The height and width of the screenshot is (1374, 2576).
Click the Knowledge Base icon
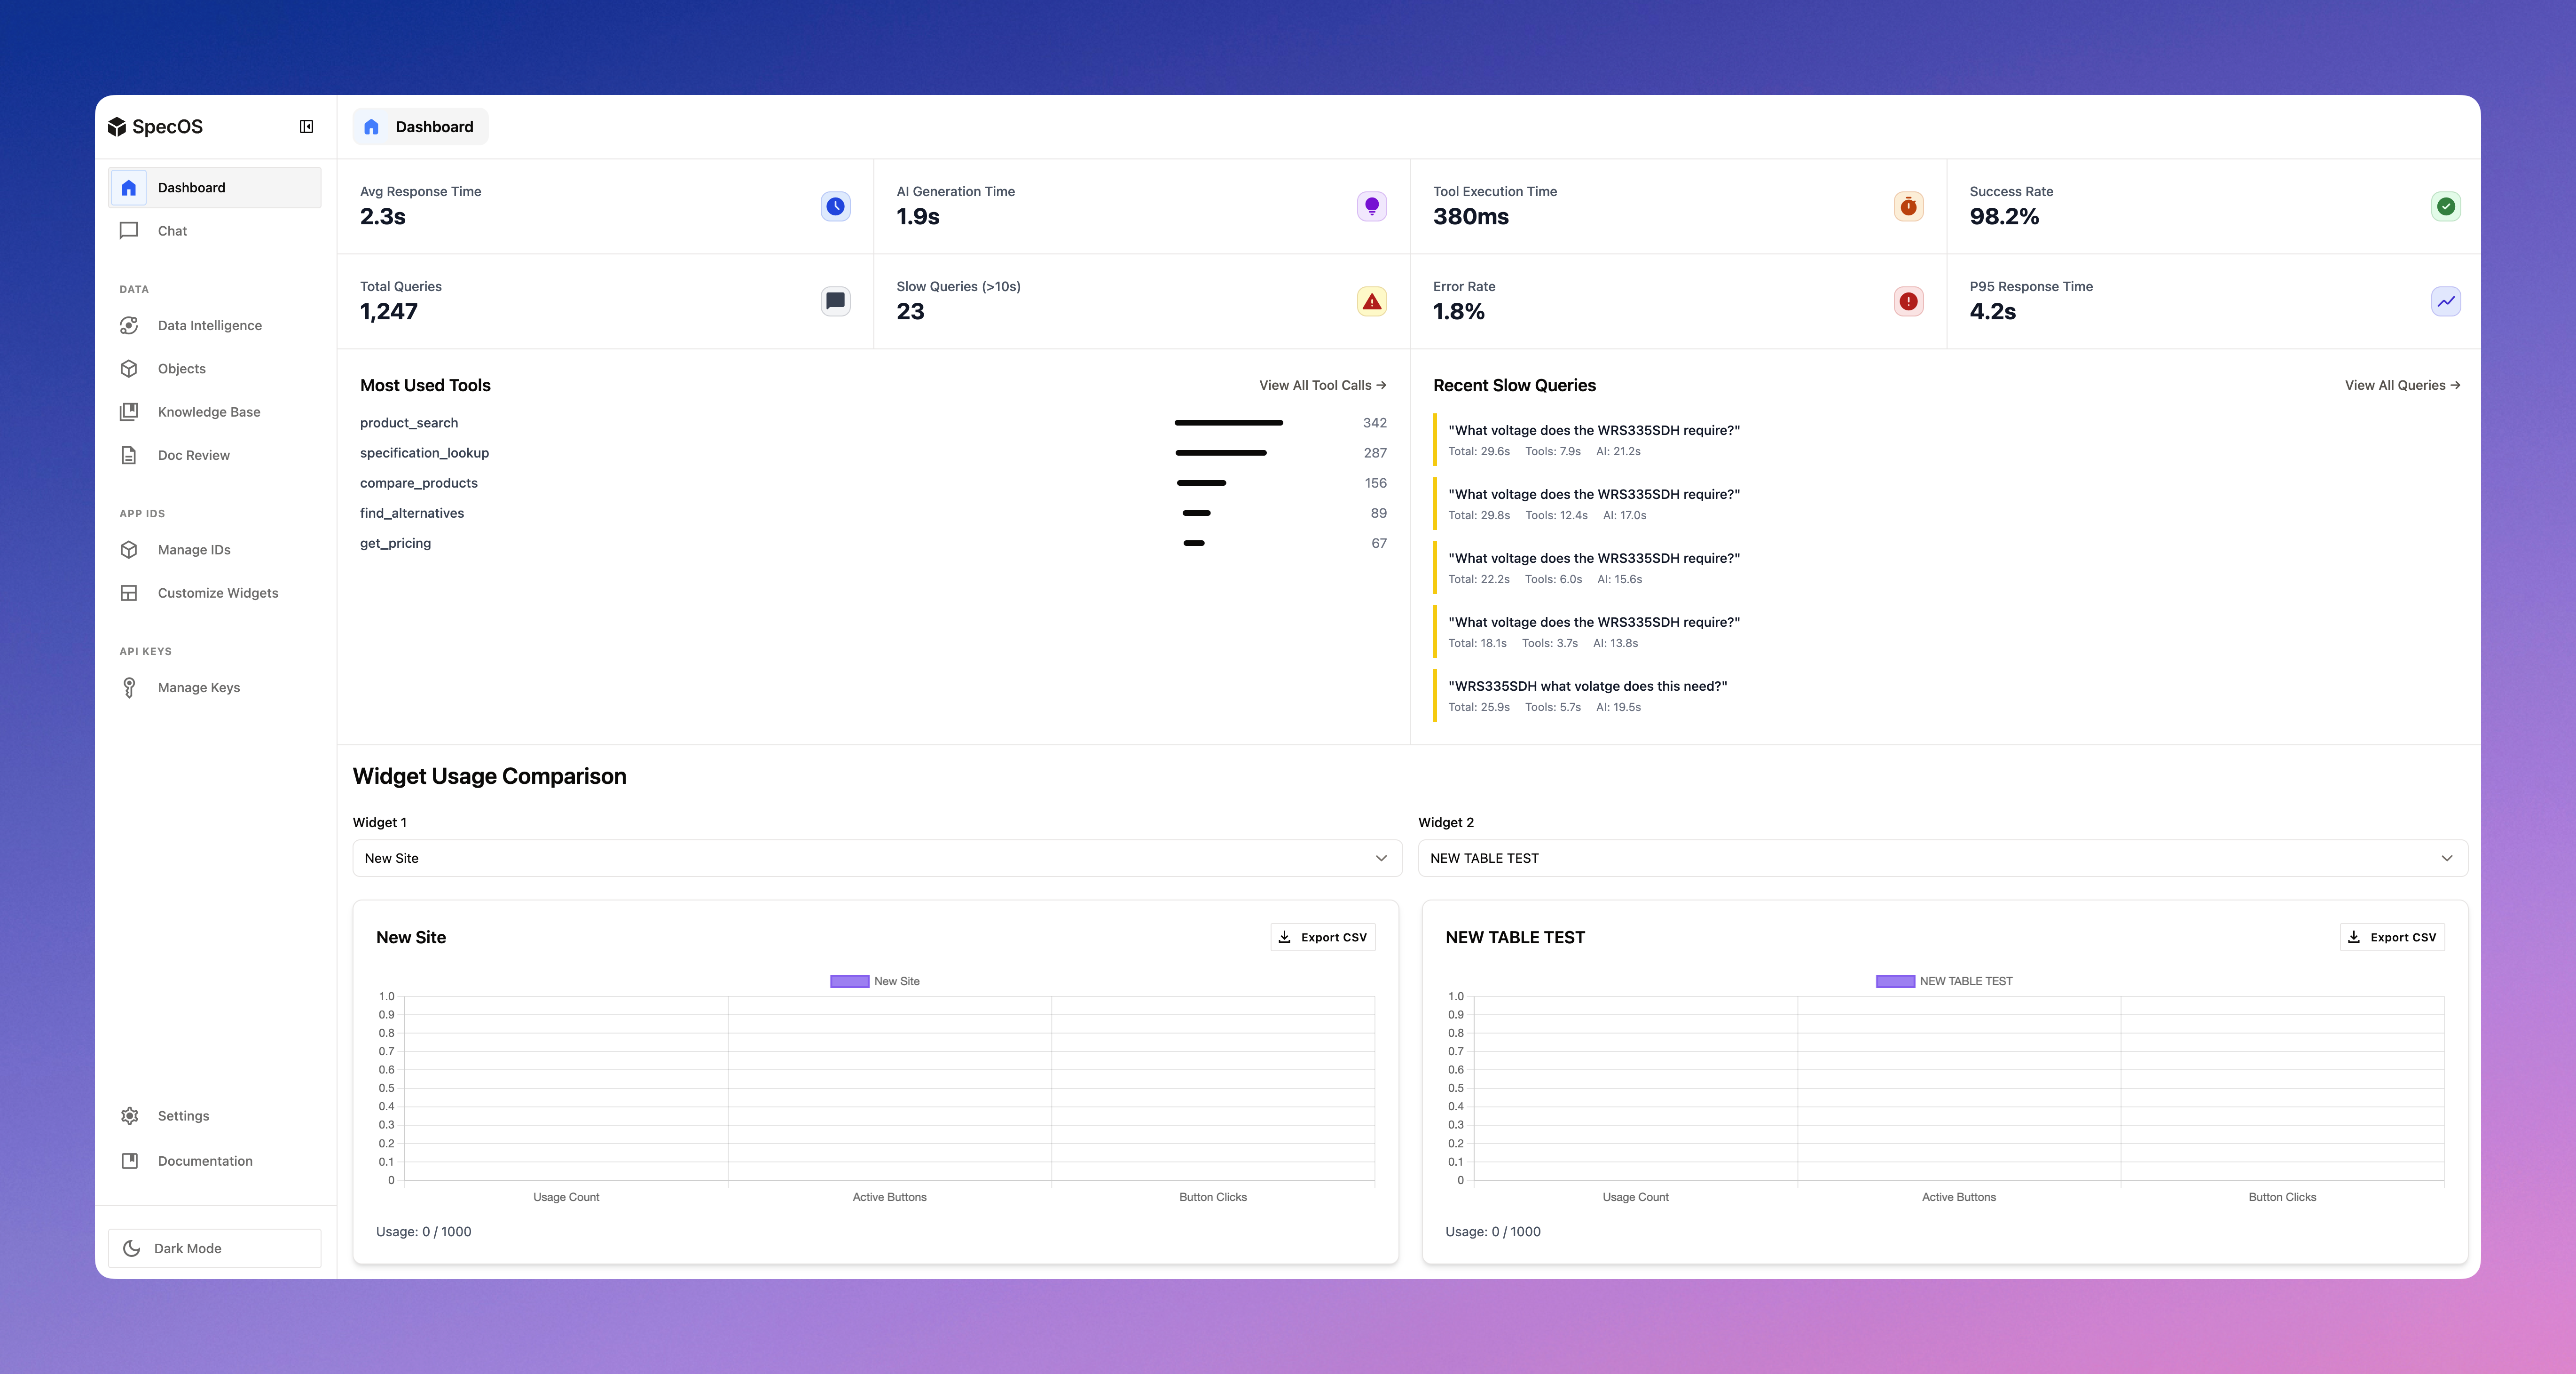129,412
